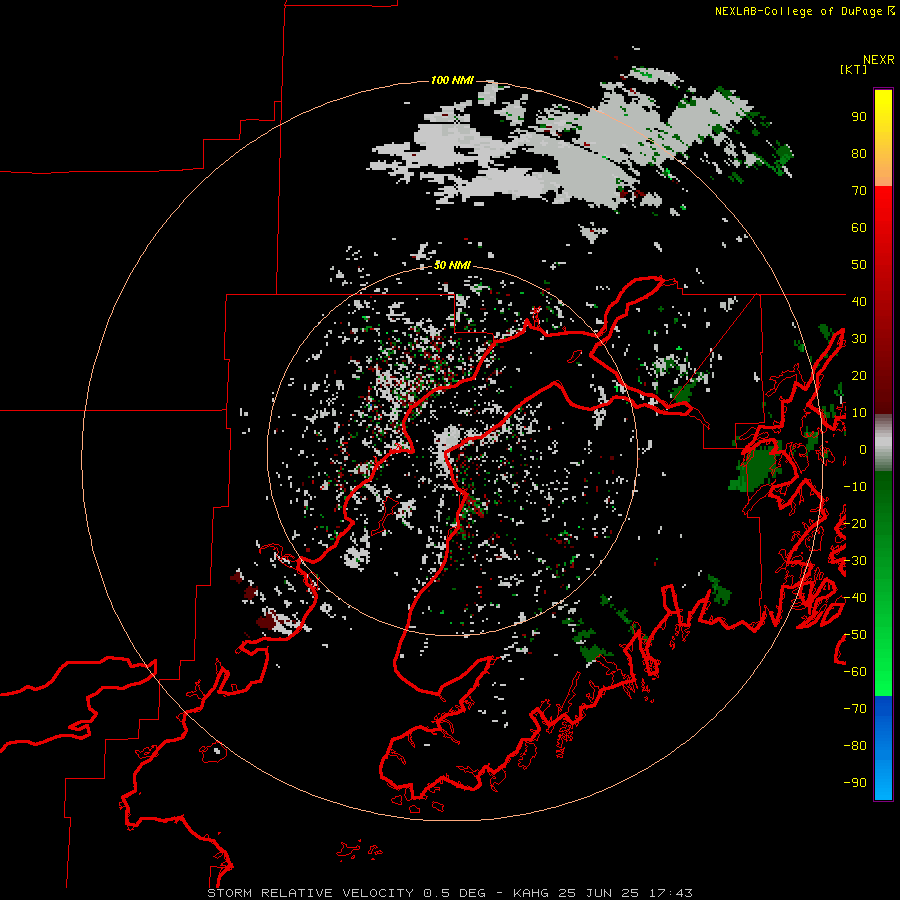Click the "80" value on the velocity scale

pyautogui.click(x=859, y=154)
